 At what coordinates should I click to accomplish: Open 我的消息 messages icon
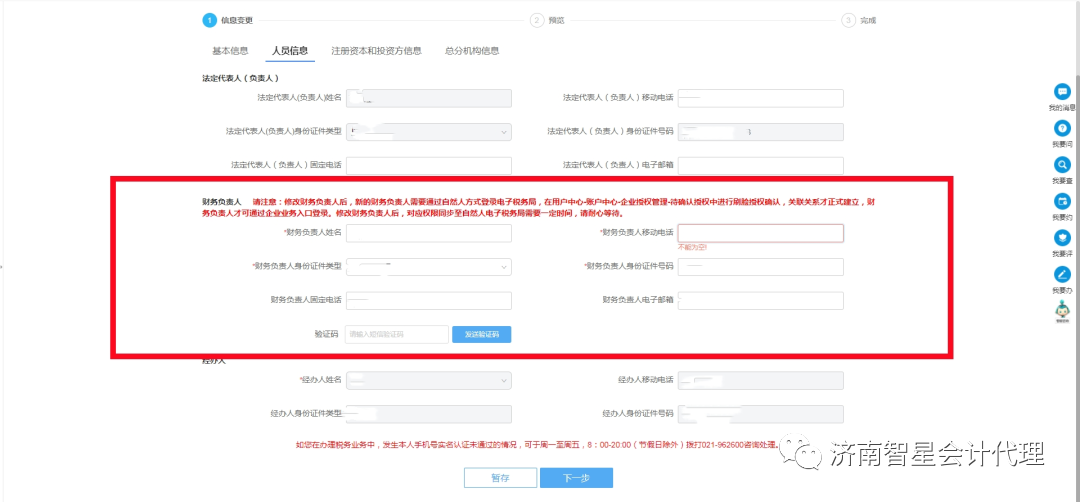[x=1063, y=92]
